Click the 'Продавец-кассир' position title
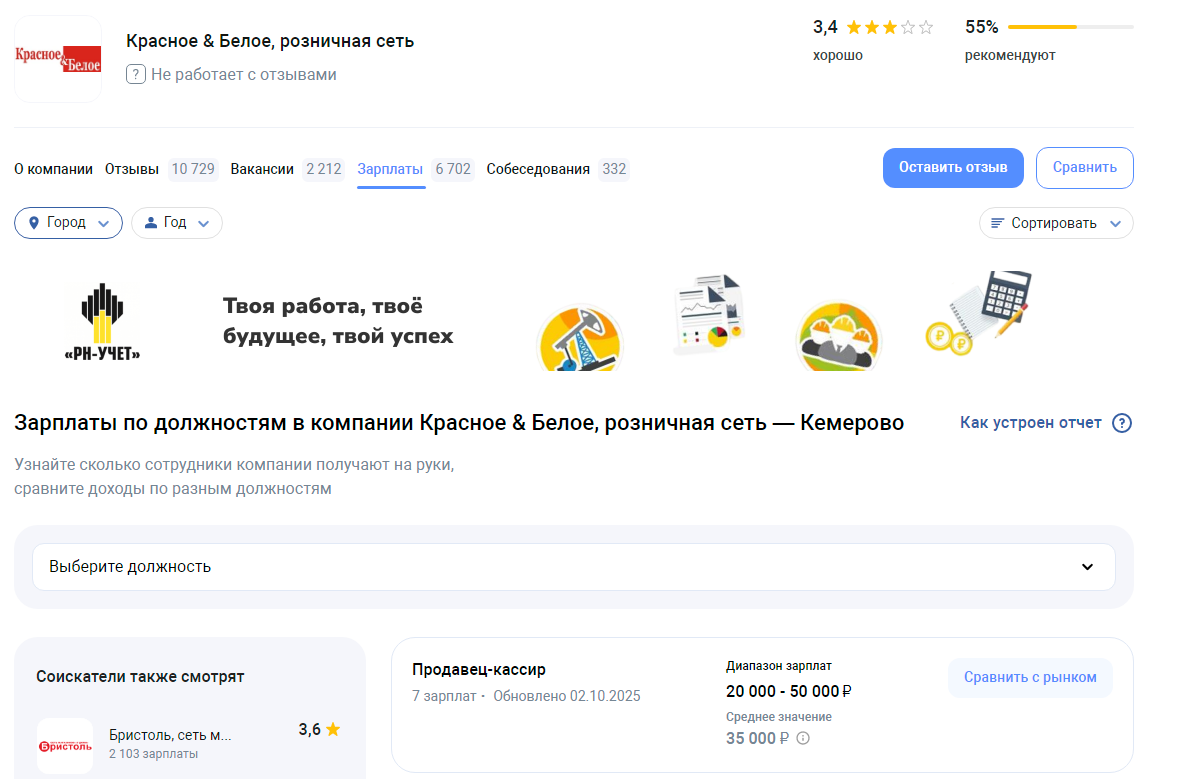Viewport: 1185px width, 779px height. click(479, 669)
